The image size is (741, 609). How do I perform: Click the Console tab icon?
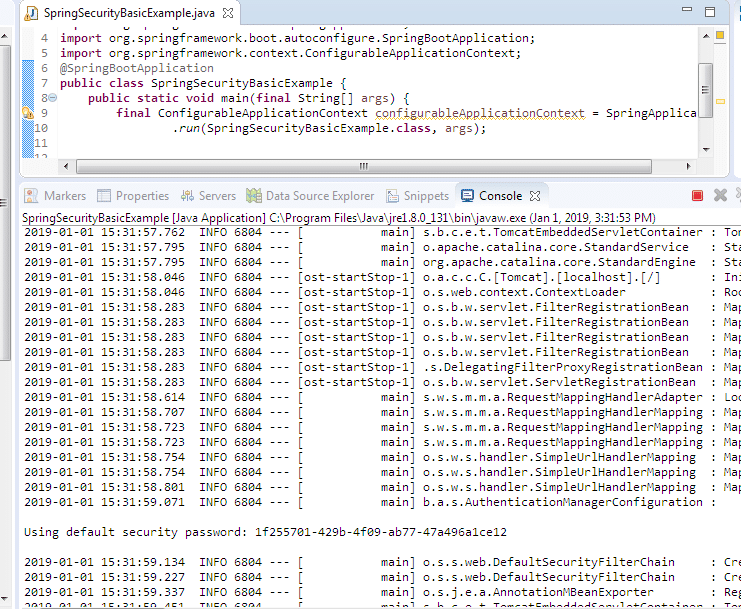point(468,196)
